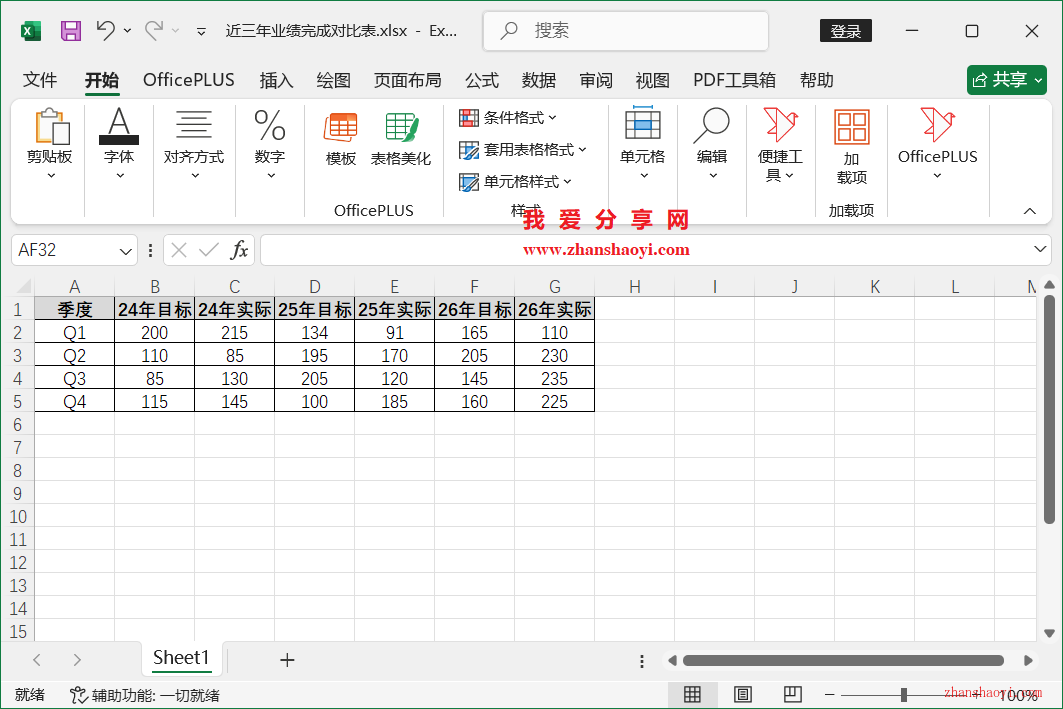The height and width of the screenshot is (709, 1063).
Task: Open the PDF工具箱 ribbon tab
Action: pos(734,80)
